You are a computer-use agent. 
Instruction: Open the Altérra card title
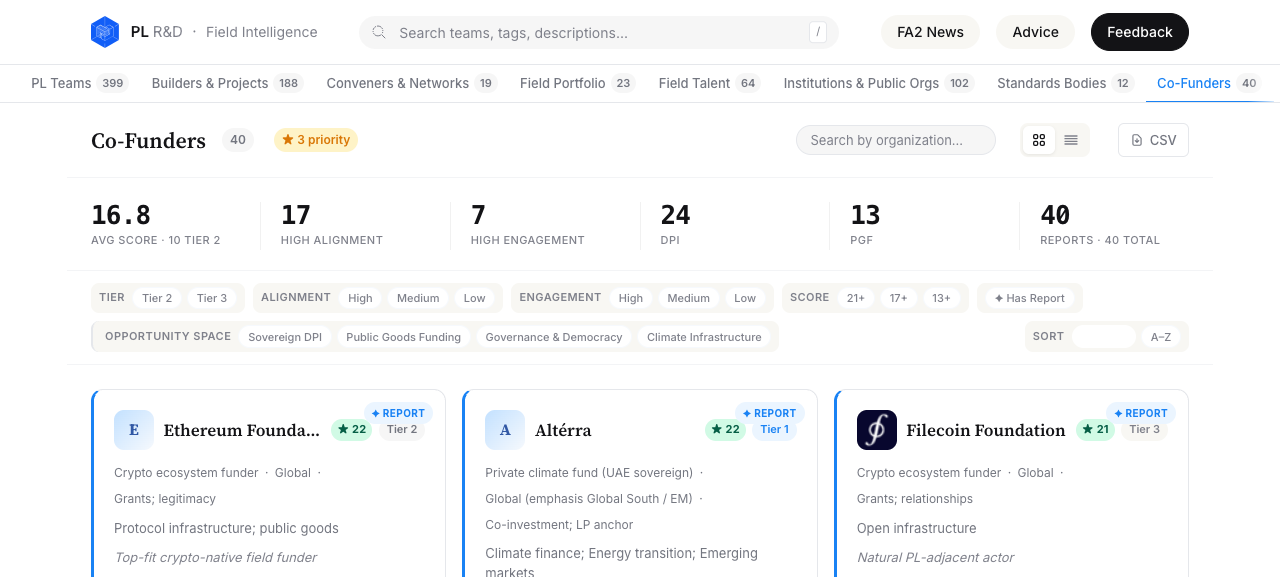click(x=563, y=430)
